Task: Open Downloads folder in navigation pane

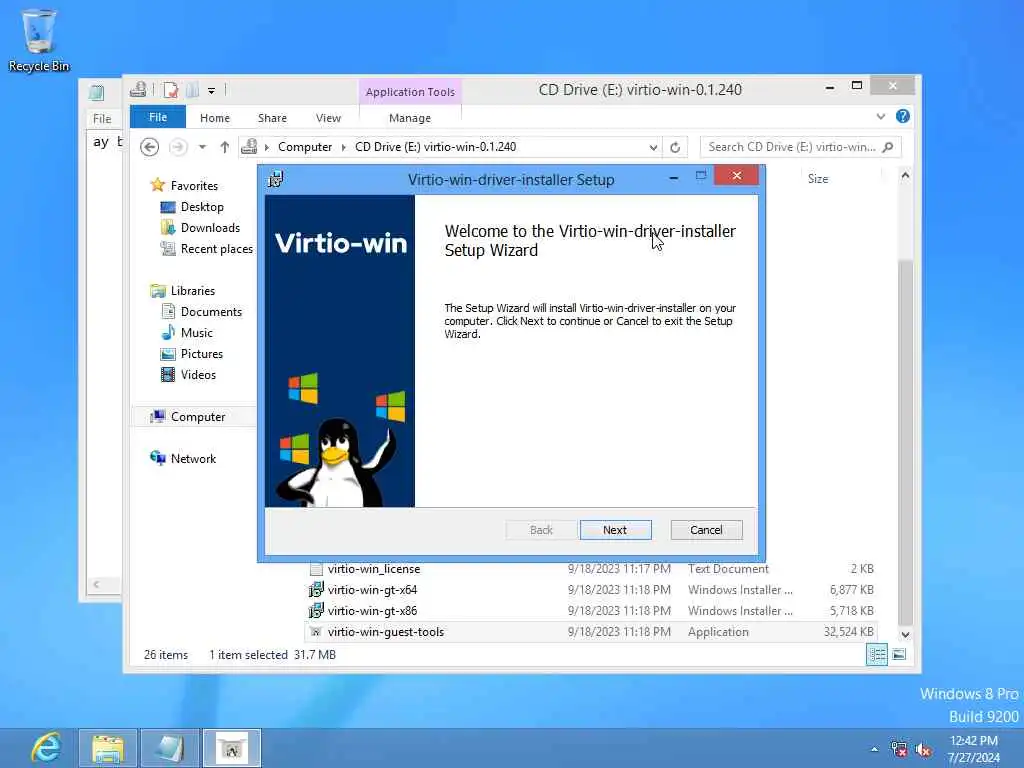Action: click(210, 227)
